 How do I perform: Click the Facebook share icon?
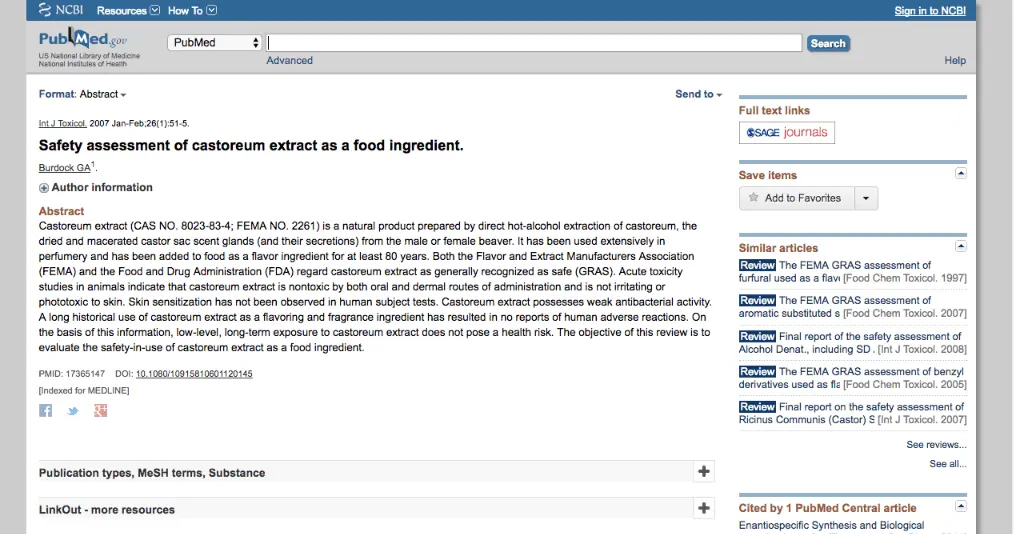(x=45, y=410)
